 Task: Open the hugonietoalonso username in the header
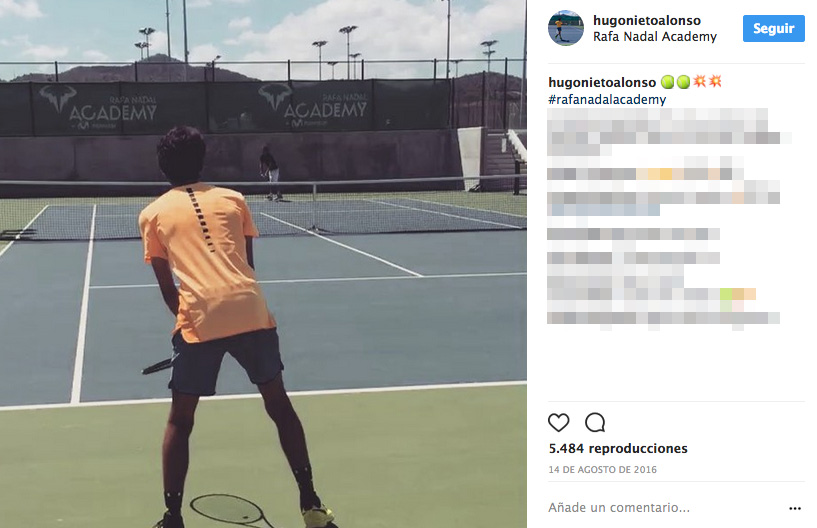[x=647, y=20]
